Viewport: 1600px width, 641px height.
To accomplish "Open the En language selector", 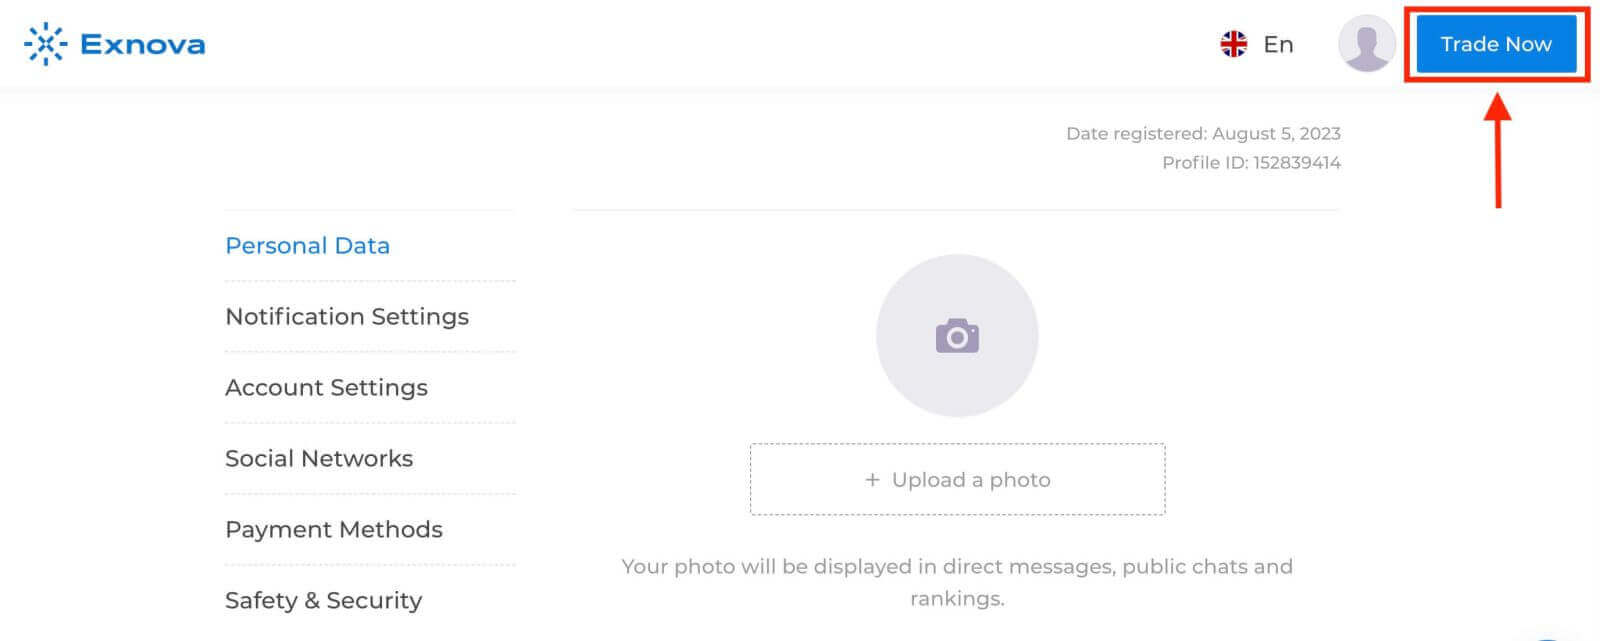I will [1278, 44].
